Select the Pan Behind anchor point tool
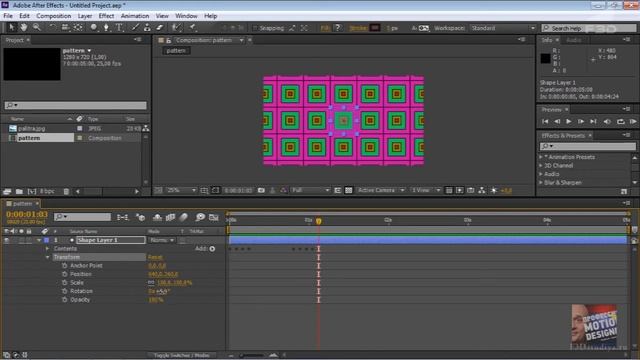Screen dimensions: 640x360 [x=78, y=27]
